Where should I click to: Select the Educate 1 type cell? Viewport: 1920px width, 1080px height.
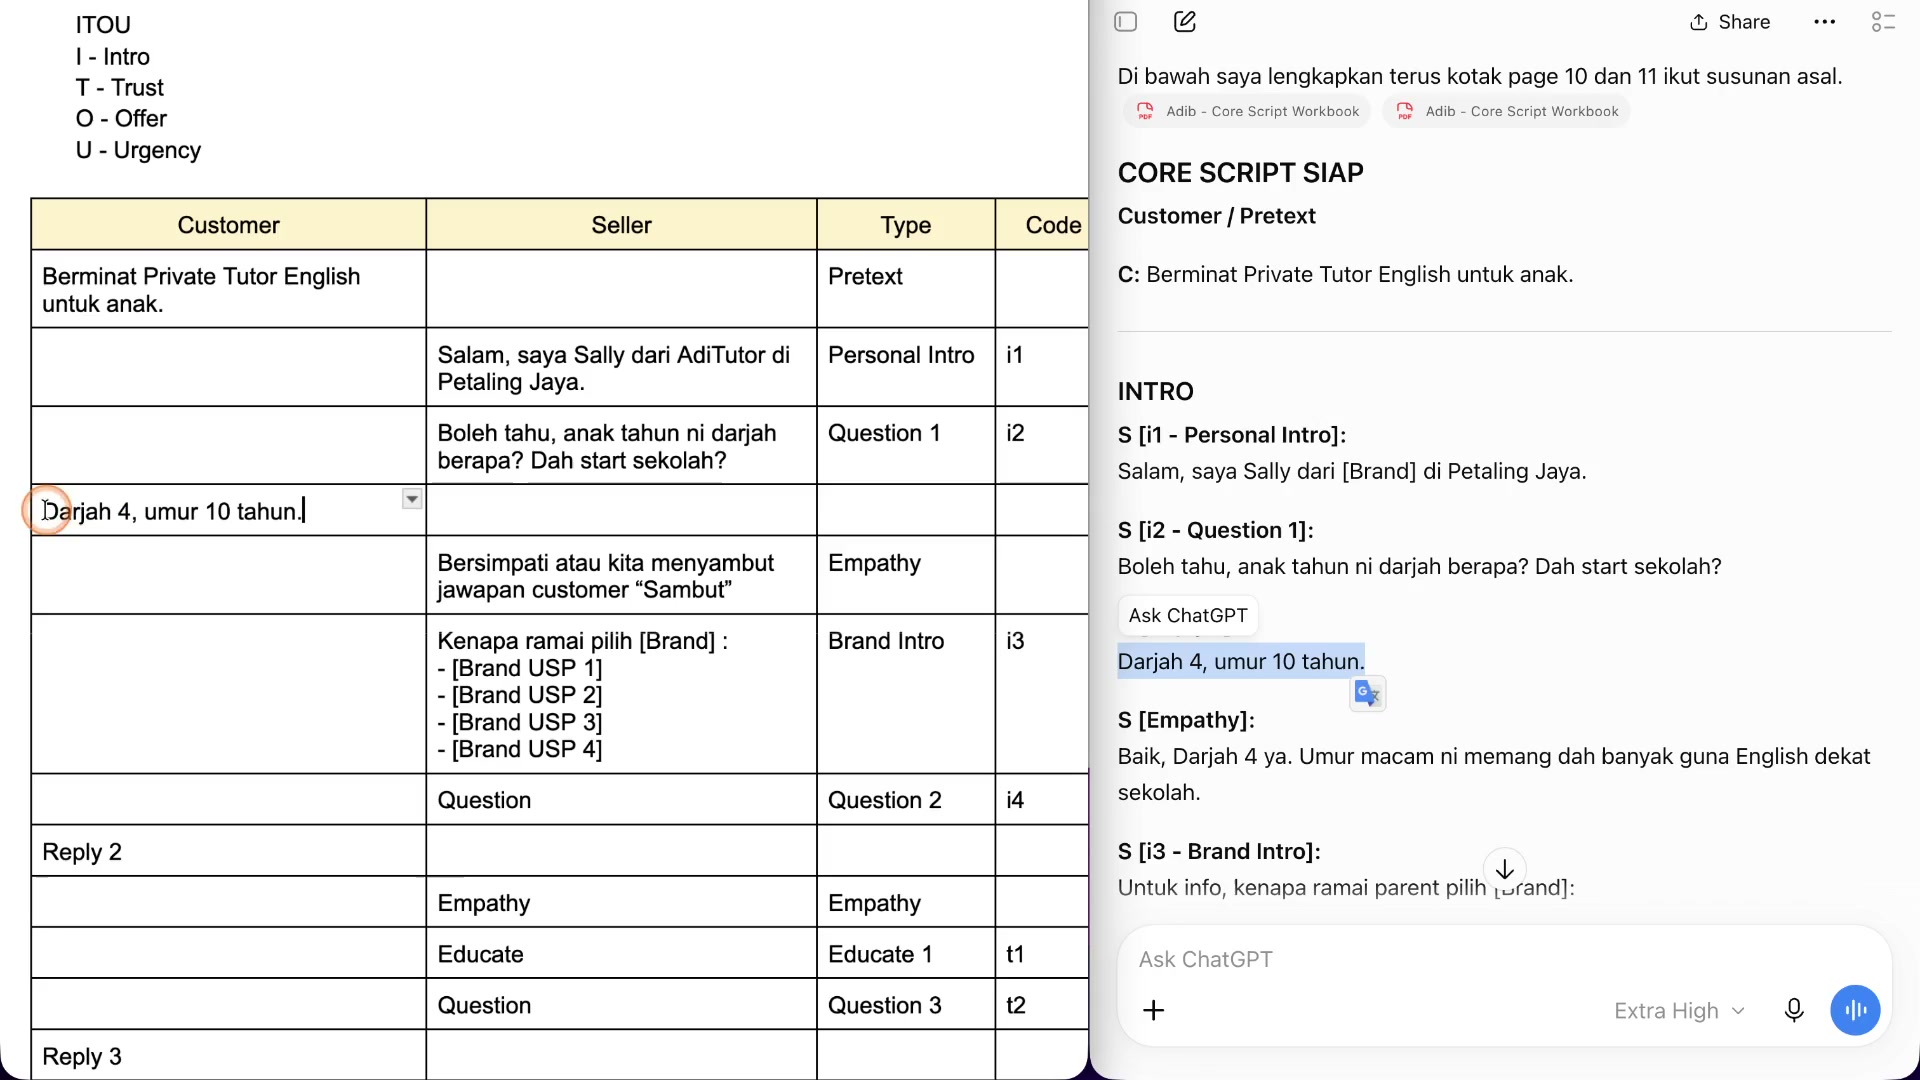tap(906, 954)
